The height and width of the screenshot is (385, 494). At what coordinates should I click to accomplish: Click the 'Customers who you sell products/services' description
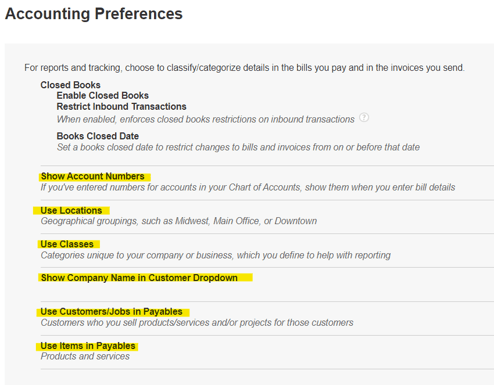pos(197,323)
